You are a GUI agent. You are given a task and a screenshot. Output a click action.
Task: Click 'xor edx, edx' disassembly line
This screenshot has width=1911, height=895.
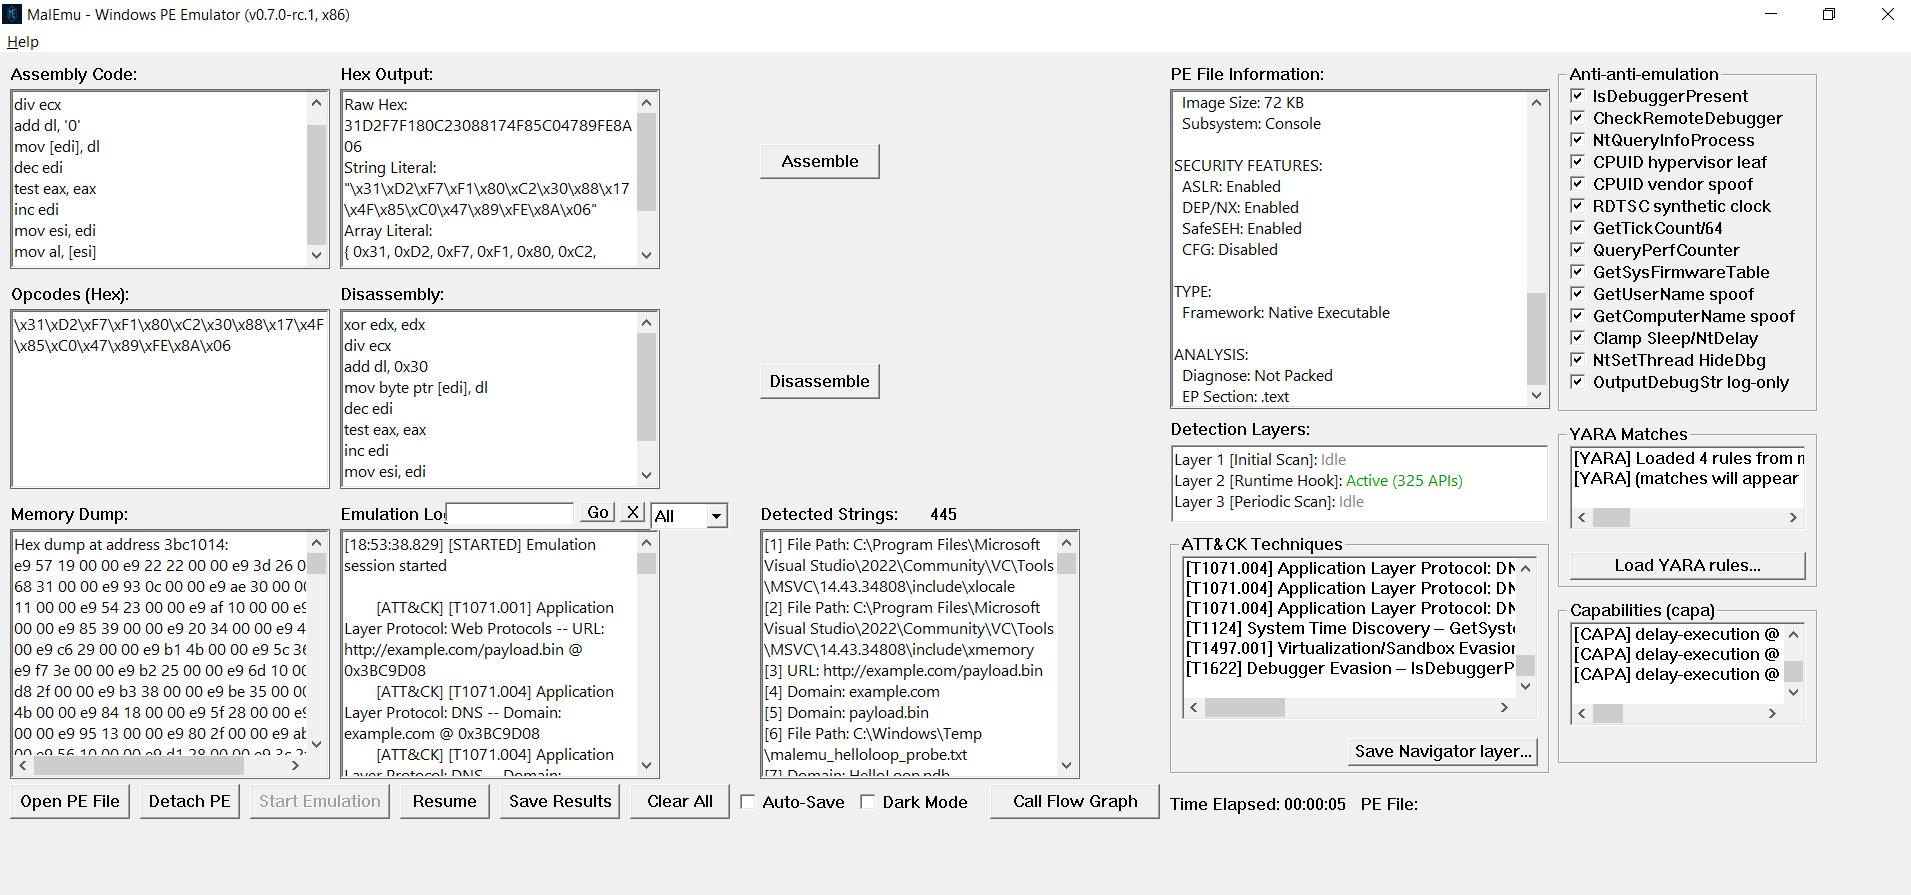[x=385, y=325]
